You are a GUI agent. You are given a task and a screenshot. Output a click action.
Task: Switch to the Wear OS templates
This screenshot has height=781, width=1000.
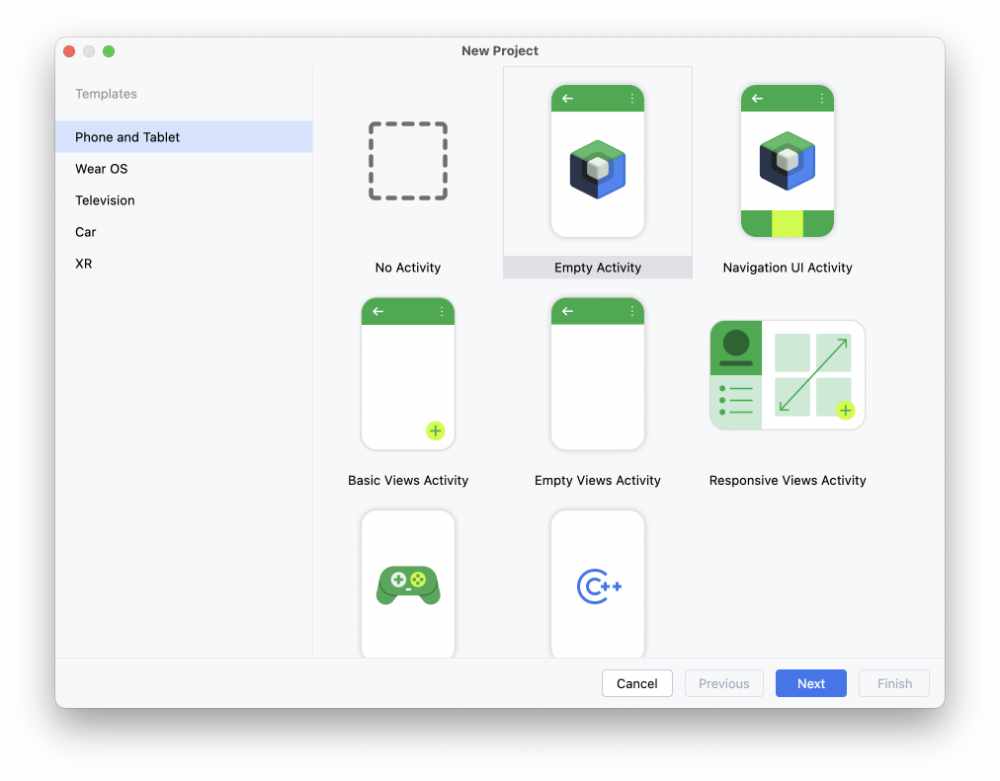[102, 169]
